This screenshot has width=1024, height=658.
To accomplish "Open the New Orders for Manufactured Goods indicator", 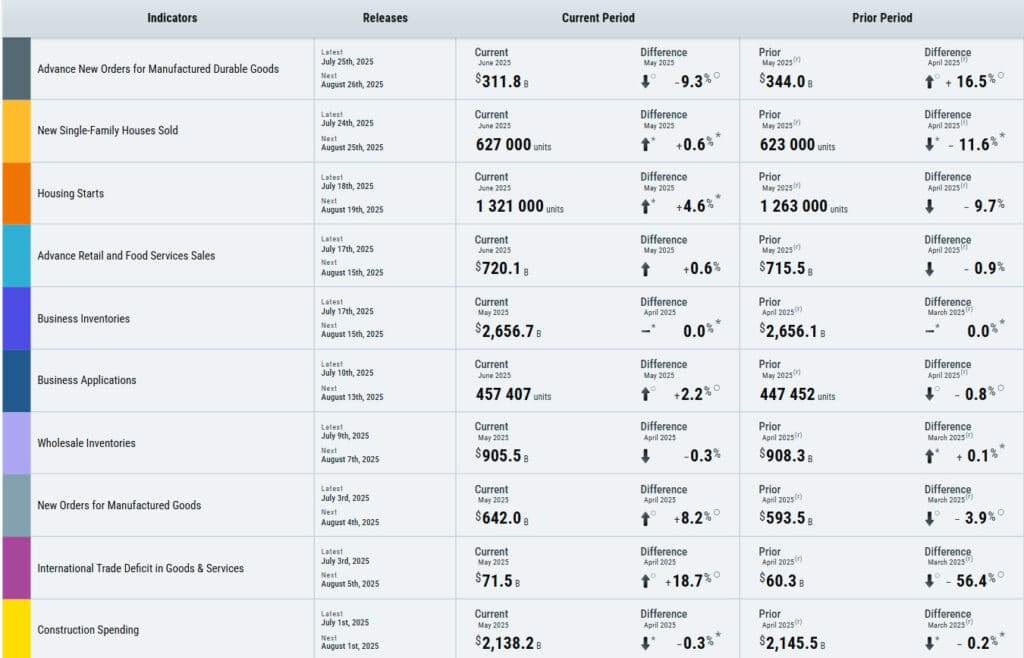I will (x=119, y=506).
